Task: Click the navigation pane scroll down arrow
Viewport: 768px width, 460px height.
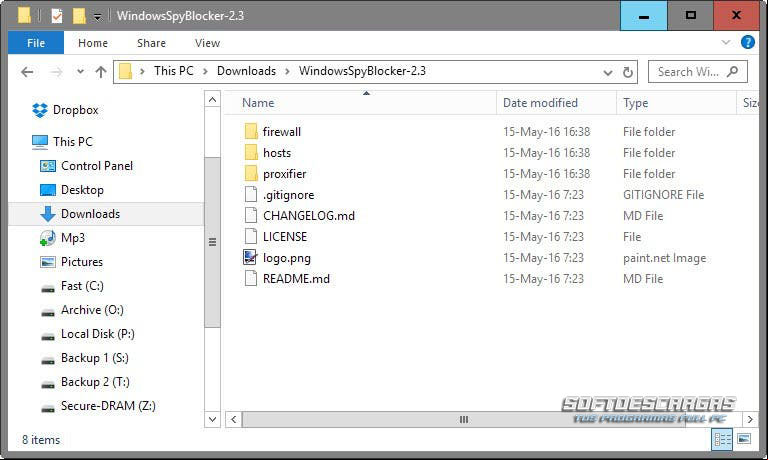Action: click(212, 419)
